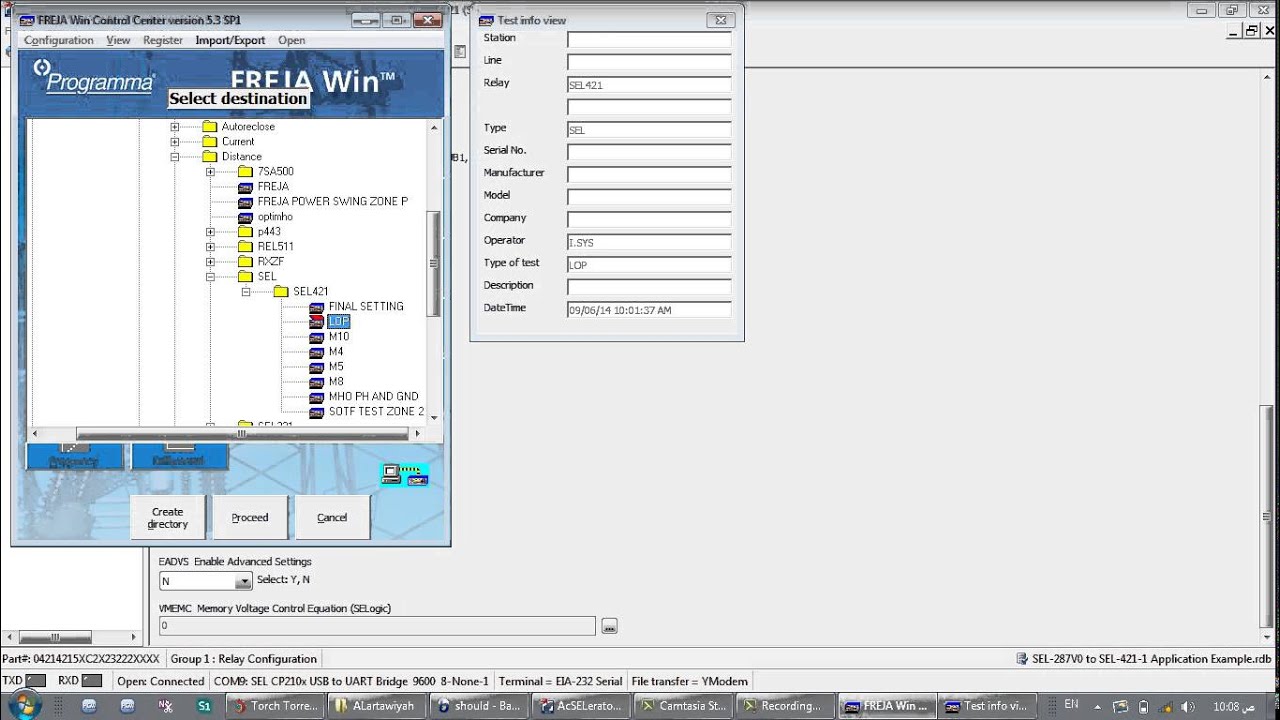Expand the p443 folder node
Image resolution: width=1280 pixels, height=720 pixels.
coord(210,232)
